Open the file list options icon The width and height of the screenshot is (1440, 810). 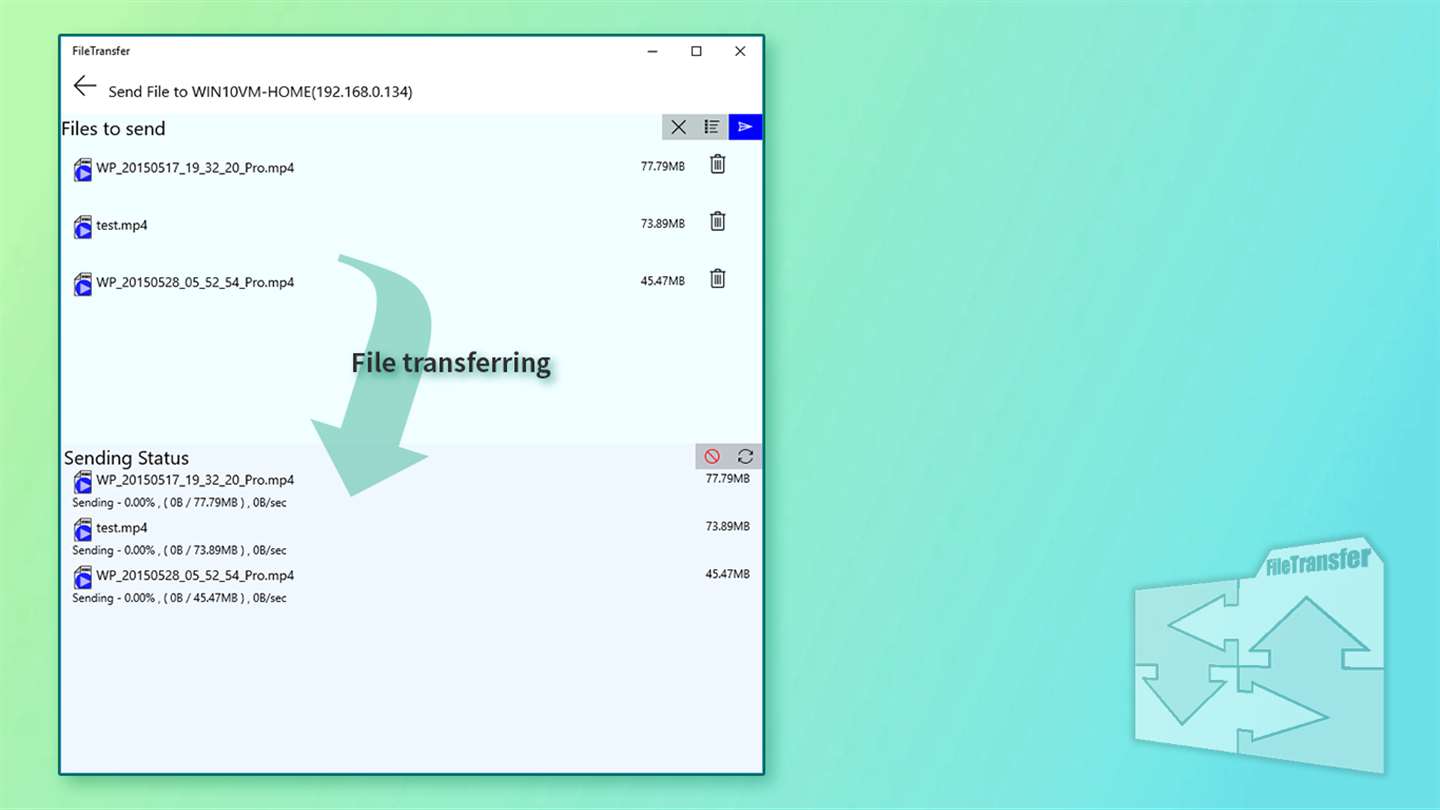(x=712, y=127)
